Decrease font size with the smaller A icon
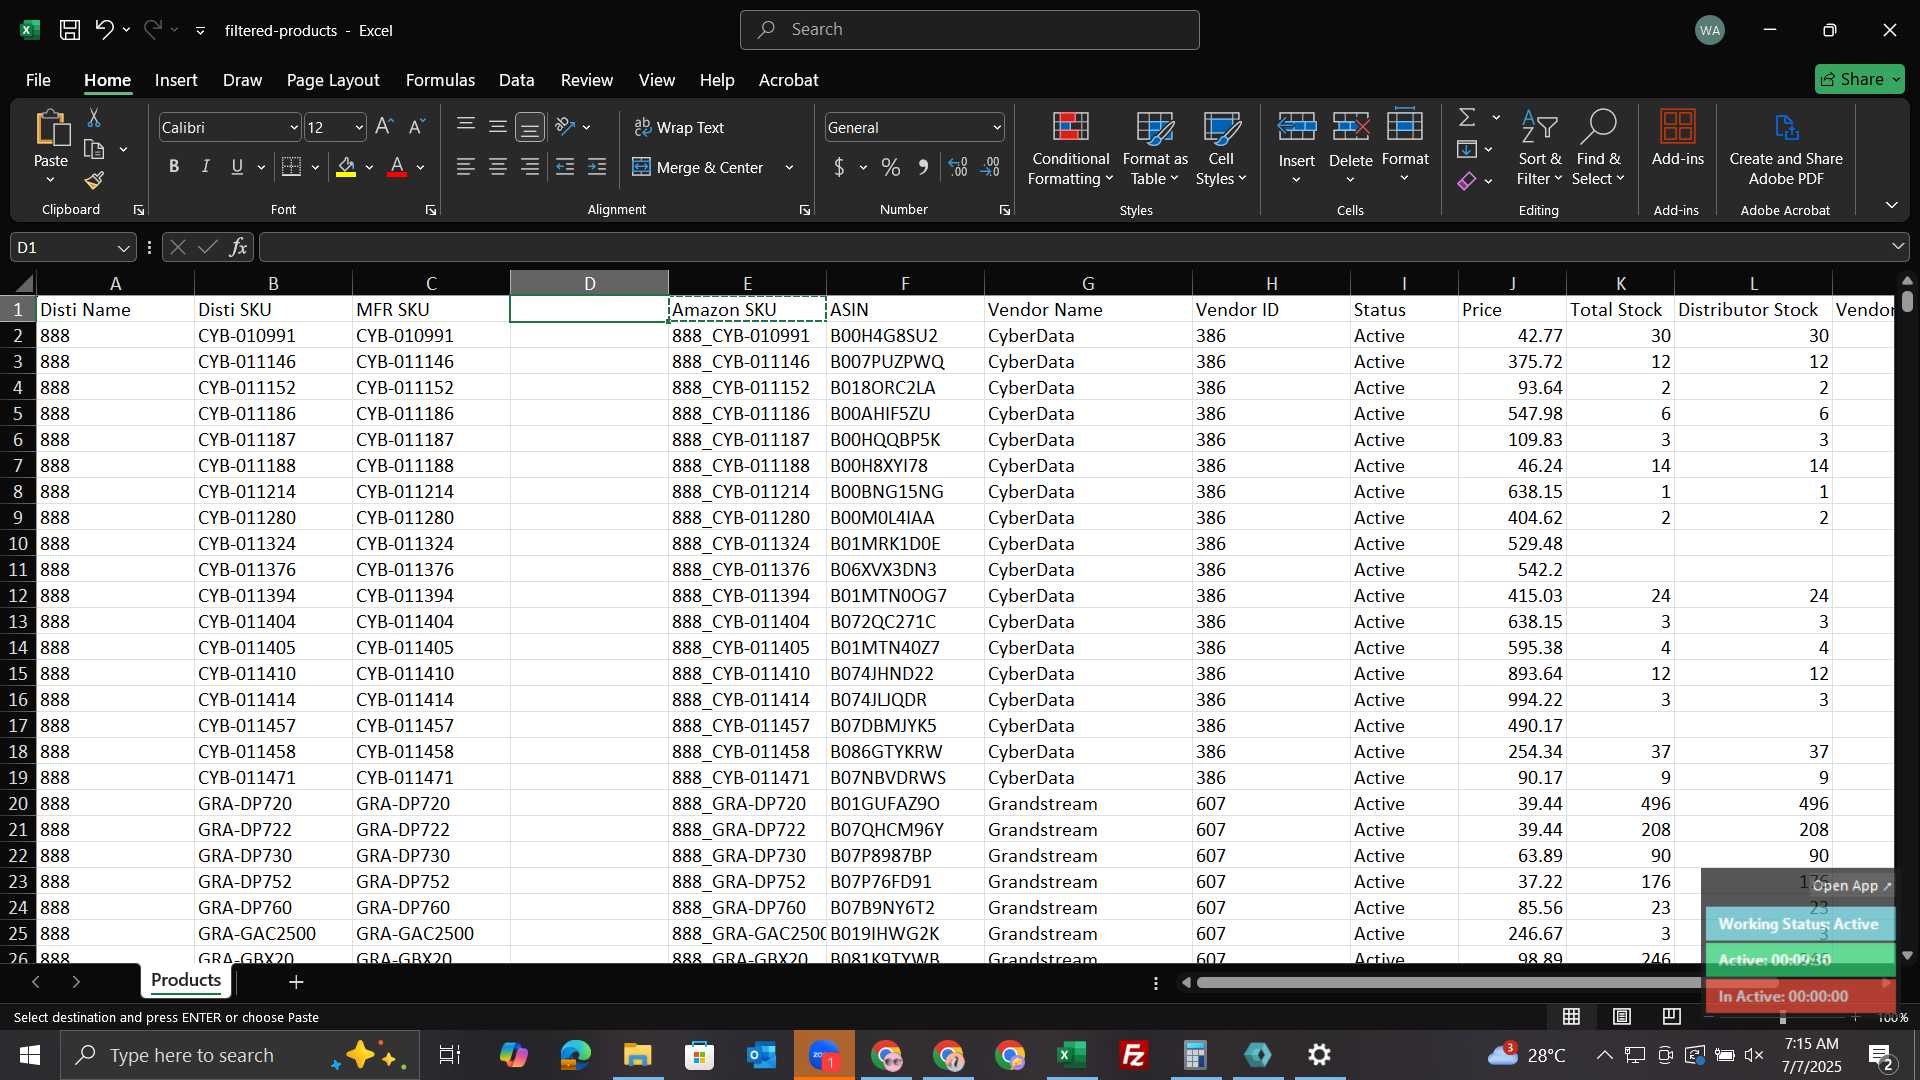Viewport: 1920px width, 1080px height. tap(417, 127)
